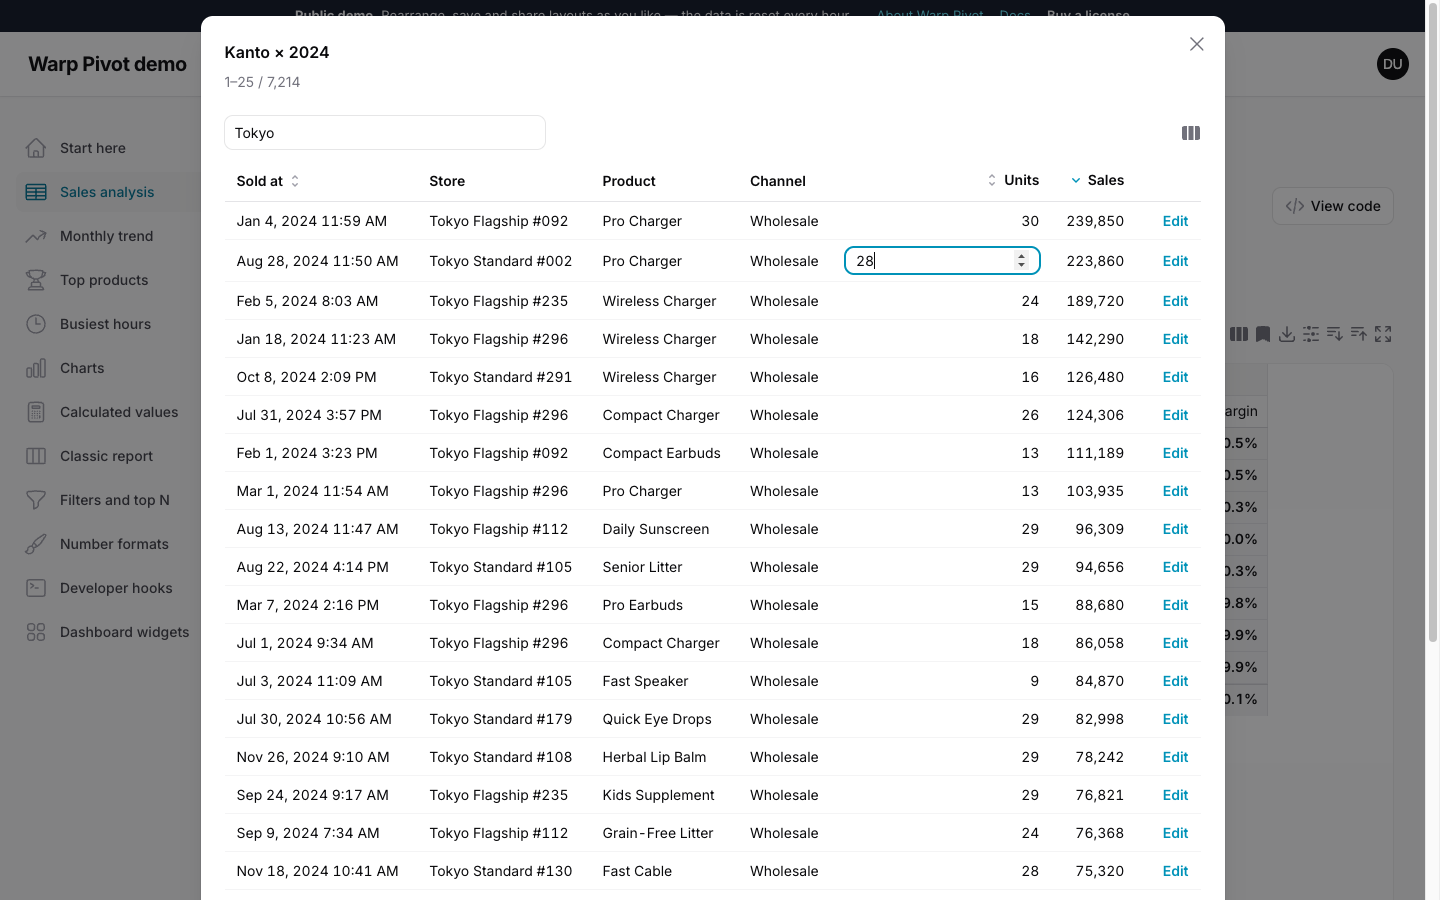Click the Daily Sunscreen product cell
Viewport: 1440px width, 900px height.
(656, 529)
